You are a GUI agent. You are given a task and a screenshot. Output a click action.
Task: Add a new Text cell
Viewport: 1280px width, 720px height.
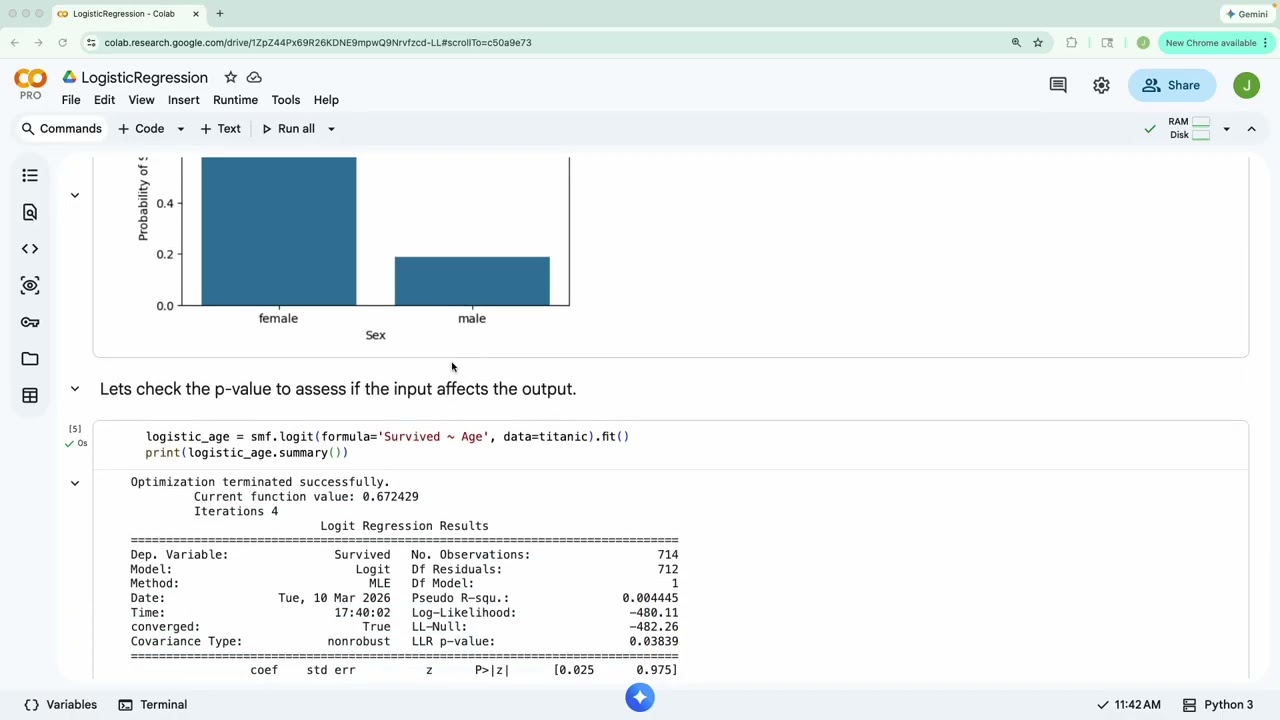[220, 129]
